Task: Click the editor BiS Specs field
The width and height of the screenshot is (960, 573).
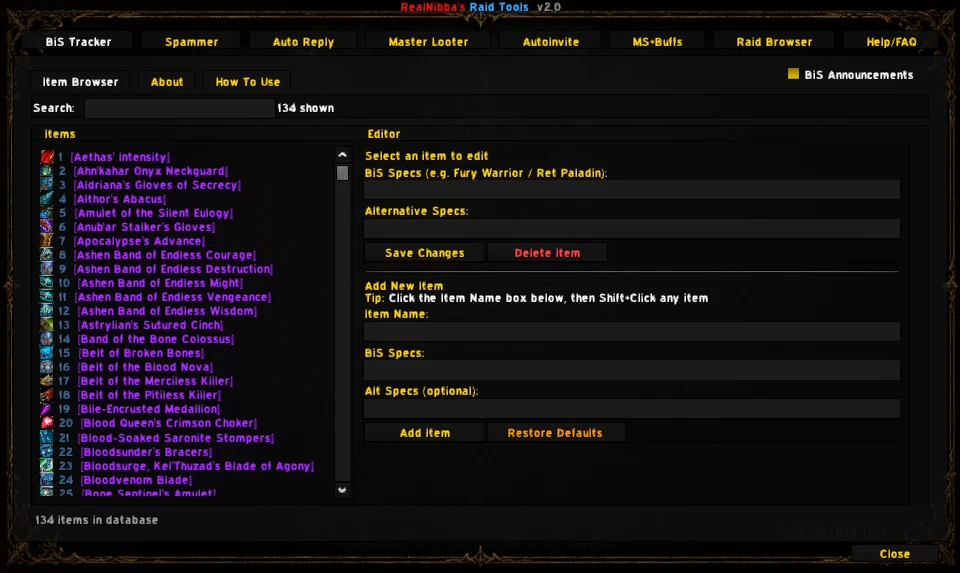Action: point(632,189)
